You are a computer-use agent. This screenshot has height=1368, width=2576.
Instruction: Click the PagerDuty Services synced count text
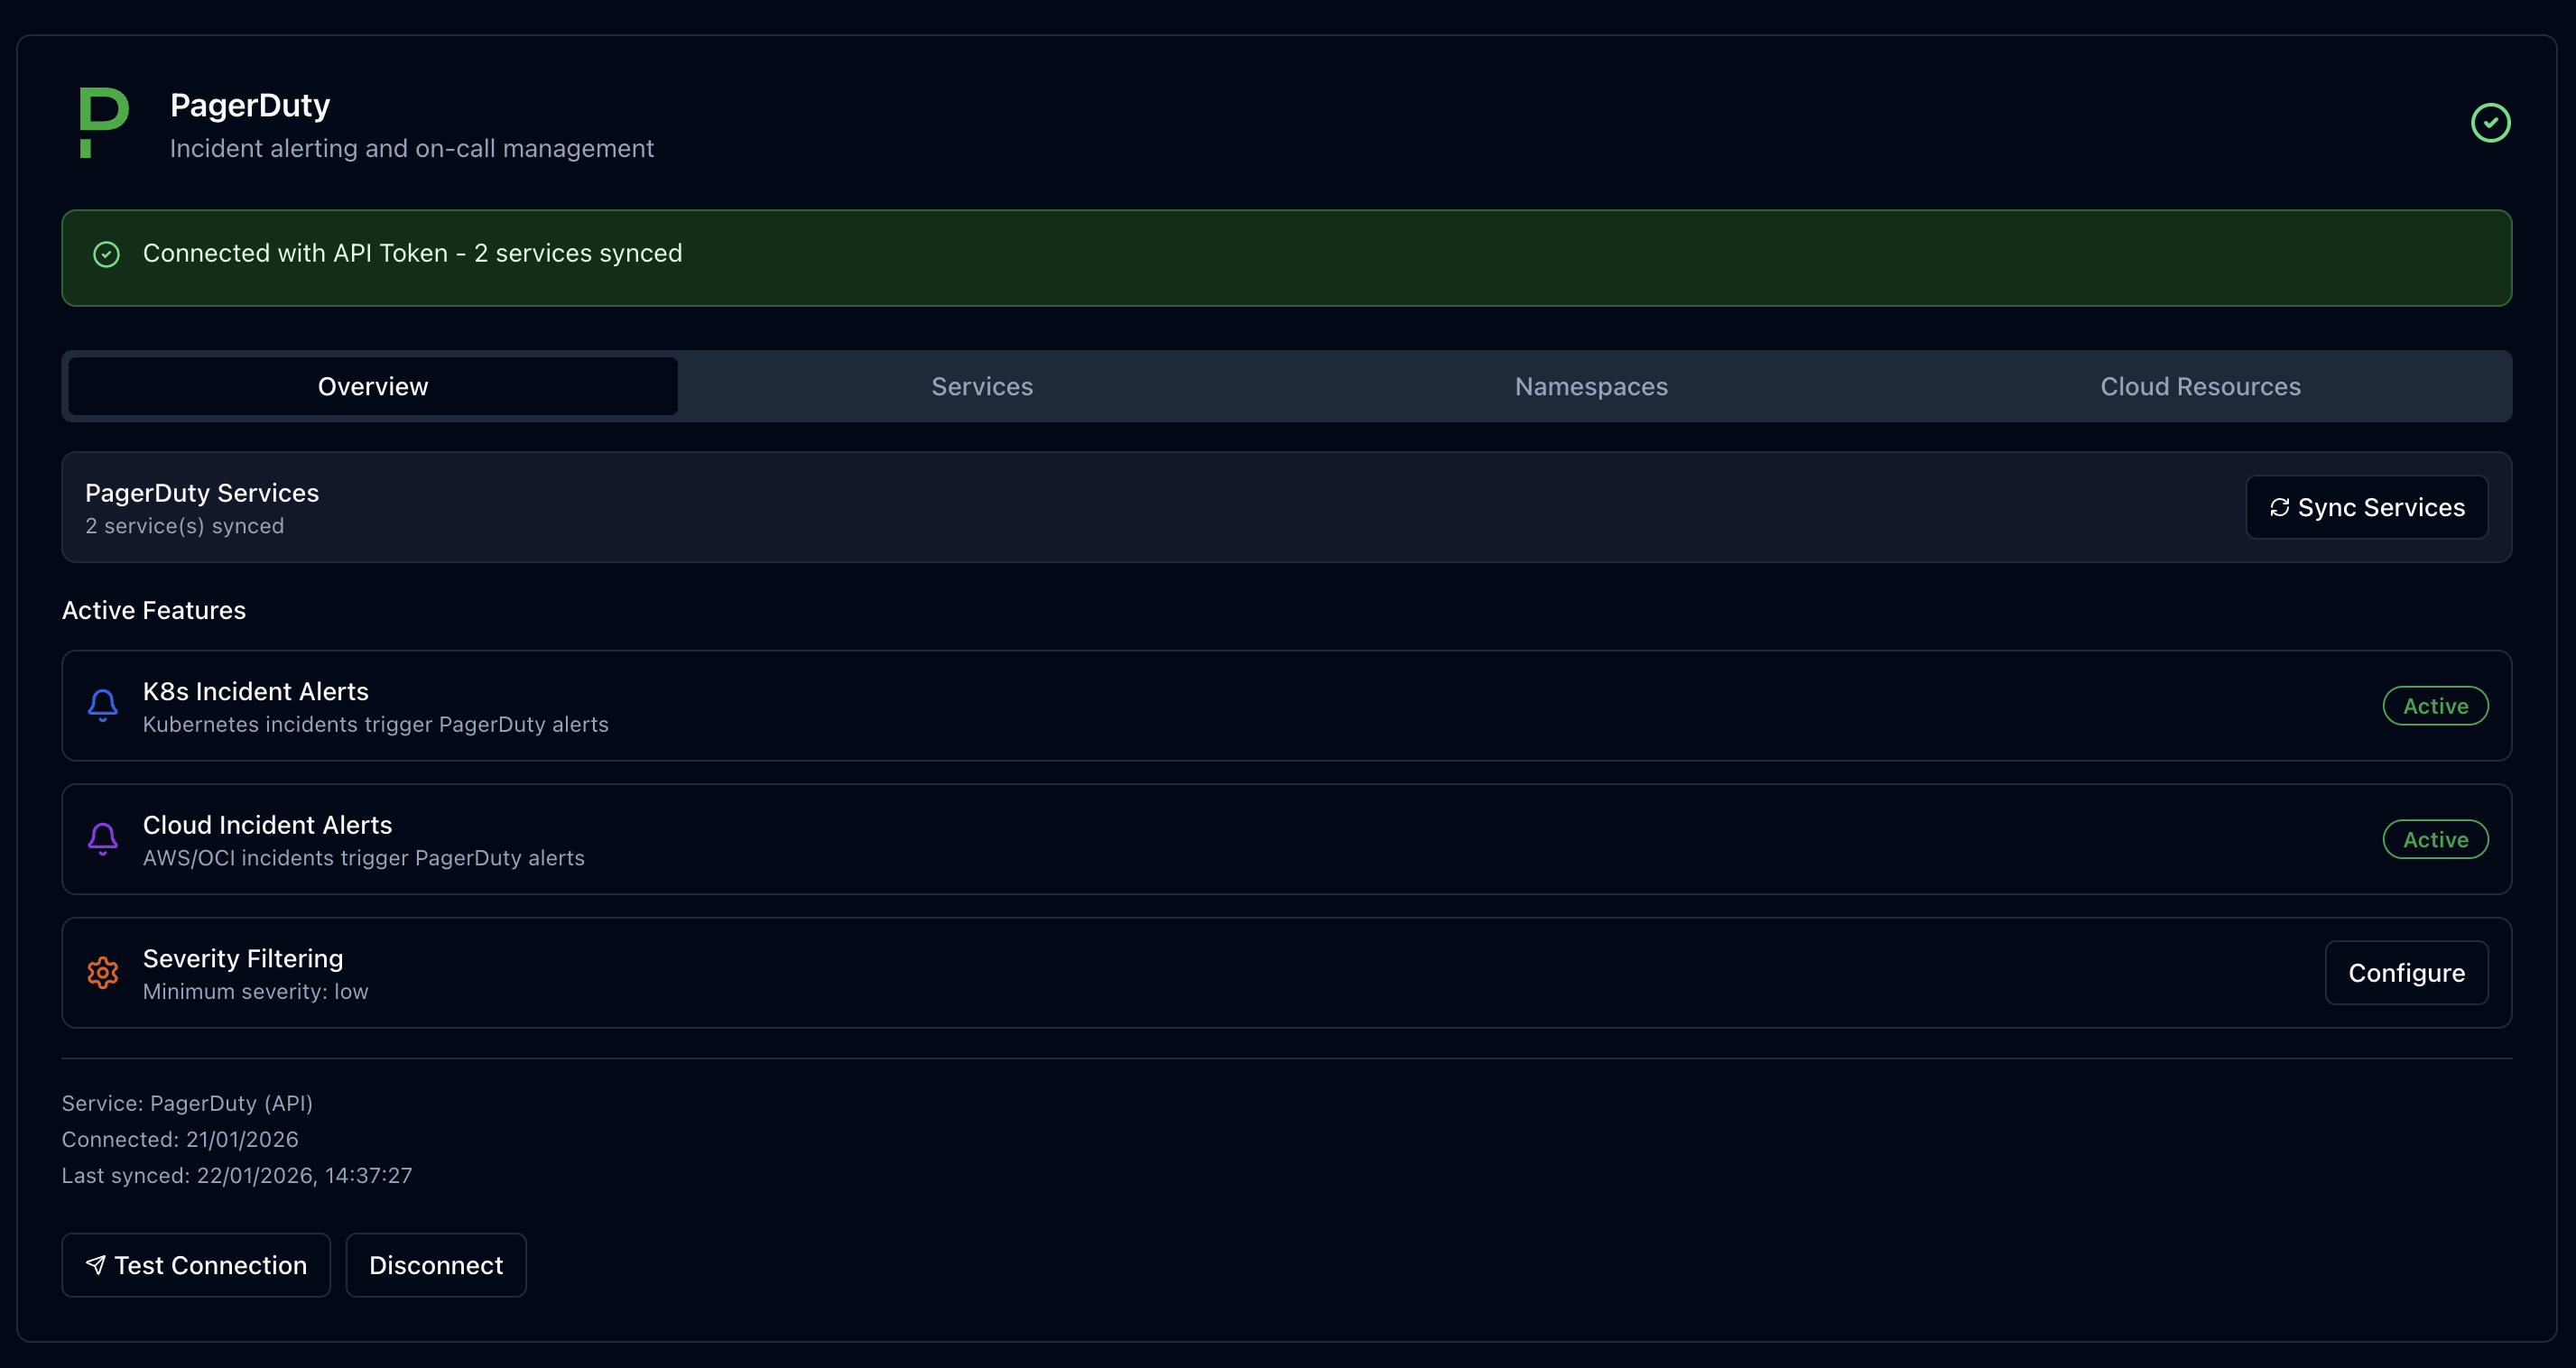[184, 525]
